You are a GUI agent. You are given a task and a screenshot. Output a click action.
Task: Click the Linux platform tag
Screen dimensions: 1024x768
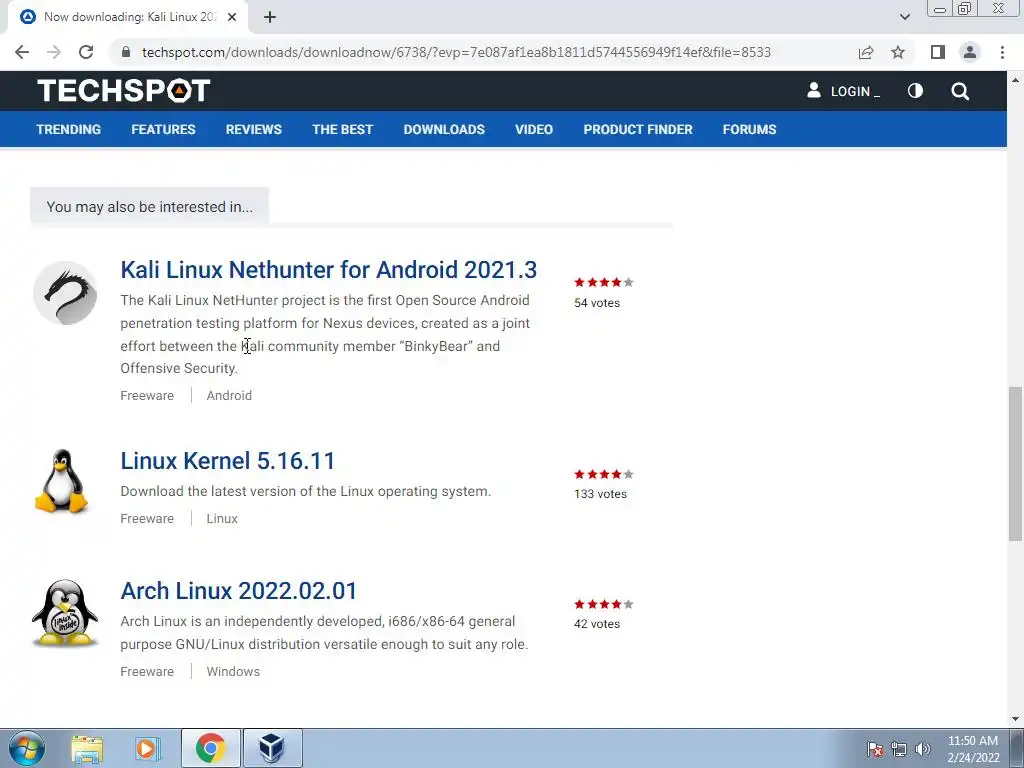pyautogui.click(x=222, y=519)
